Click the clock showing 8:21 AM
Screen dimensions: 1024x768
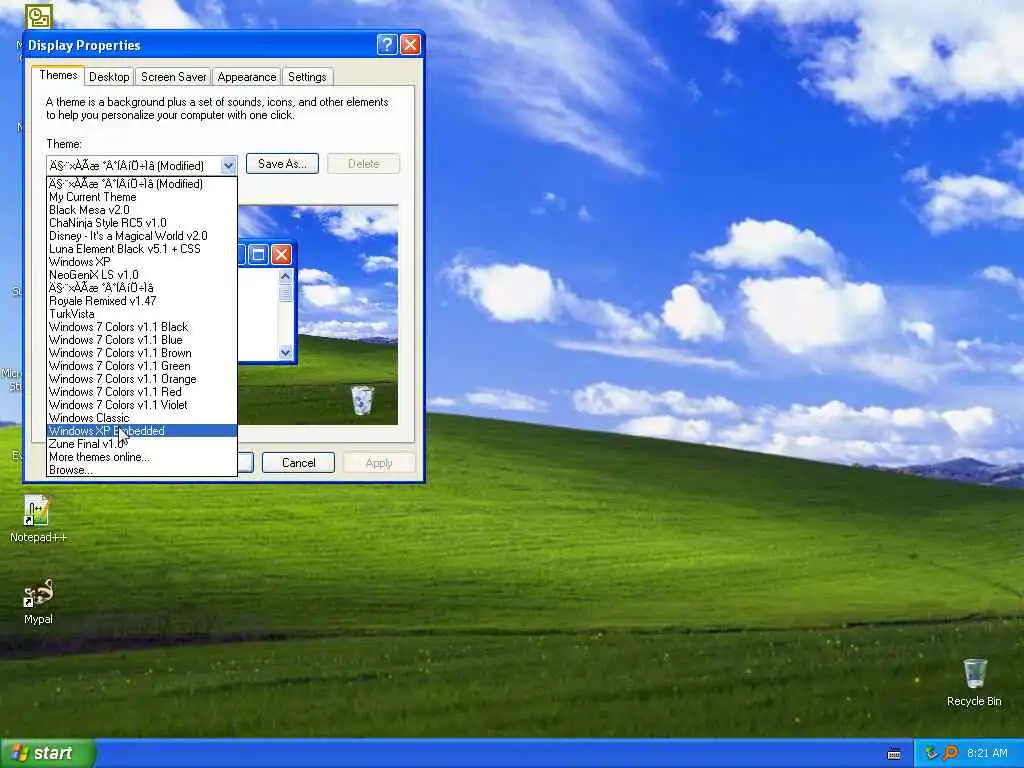[987, 753]
